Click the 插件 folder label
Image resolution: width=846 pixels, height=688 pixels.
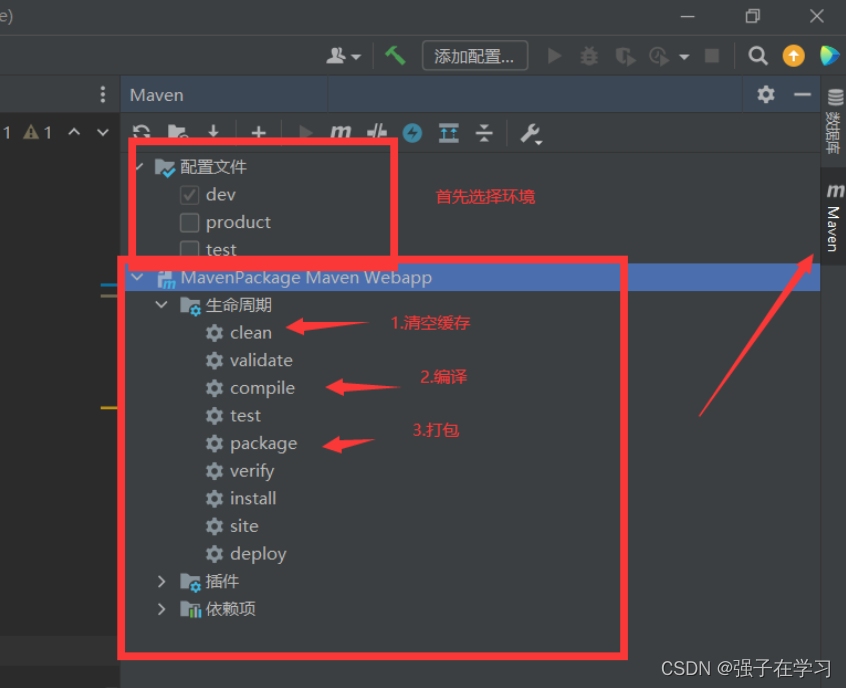222,581
